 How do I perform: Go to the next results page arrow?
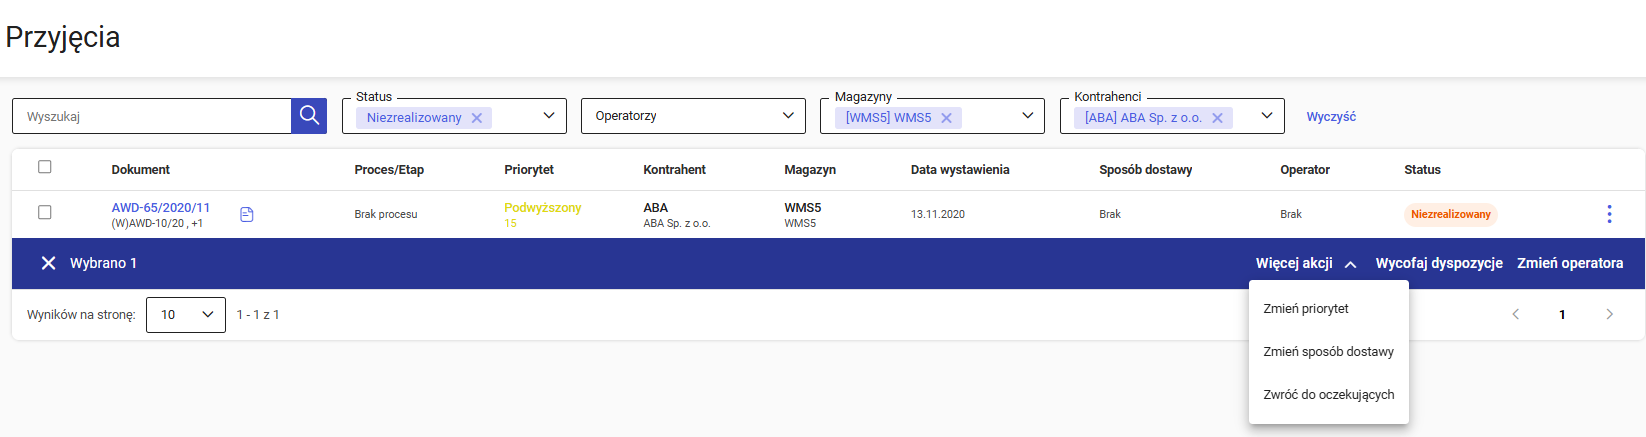[1609, 314]
